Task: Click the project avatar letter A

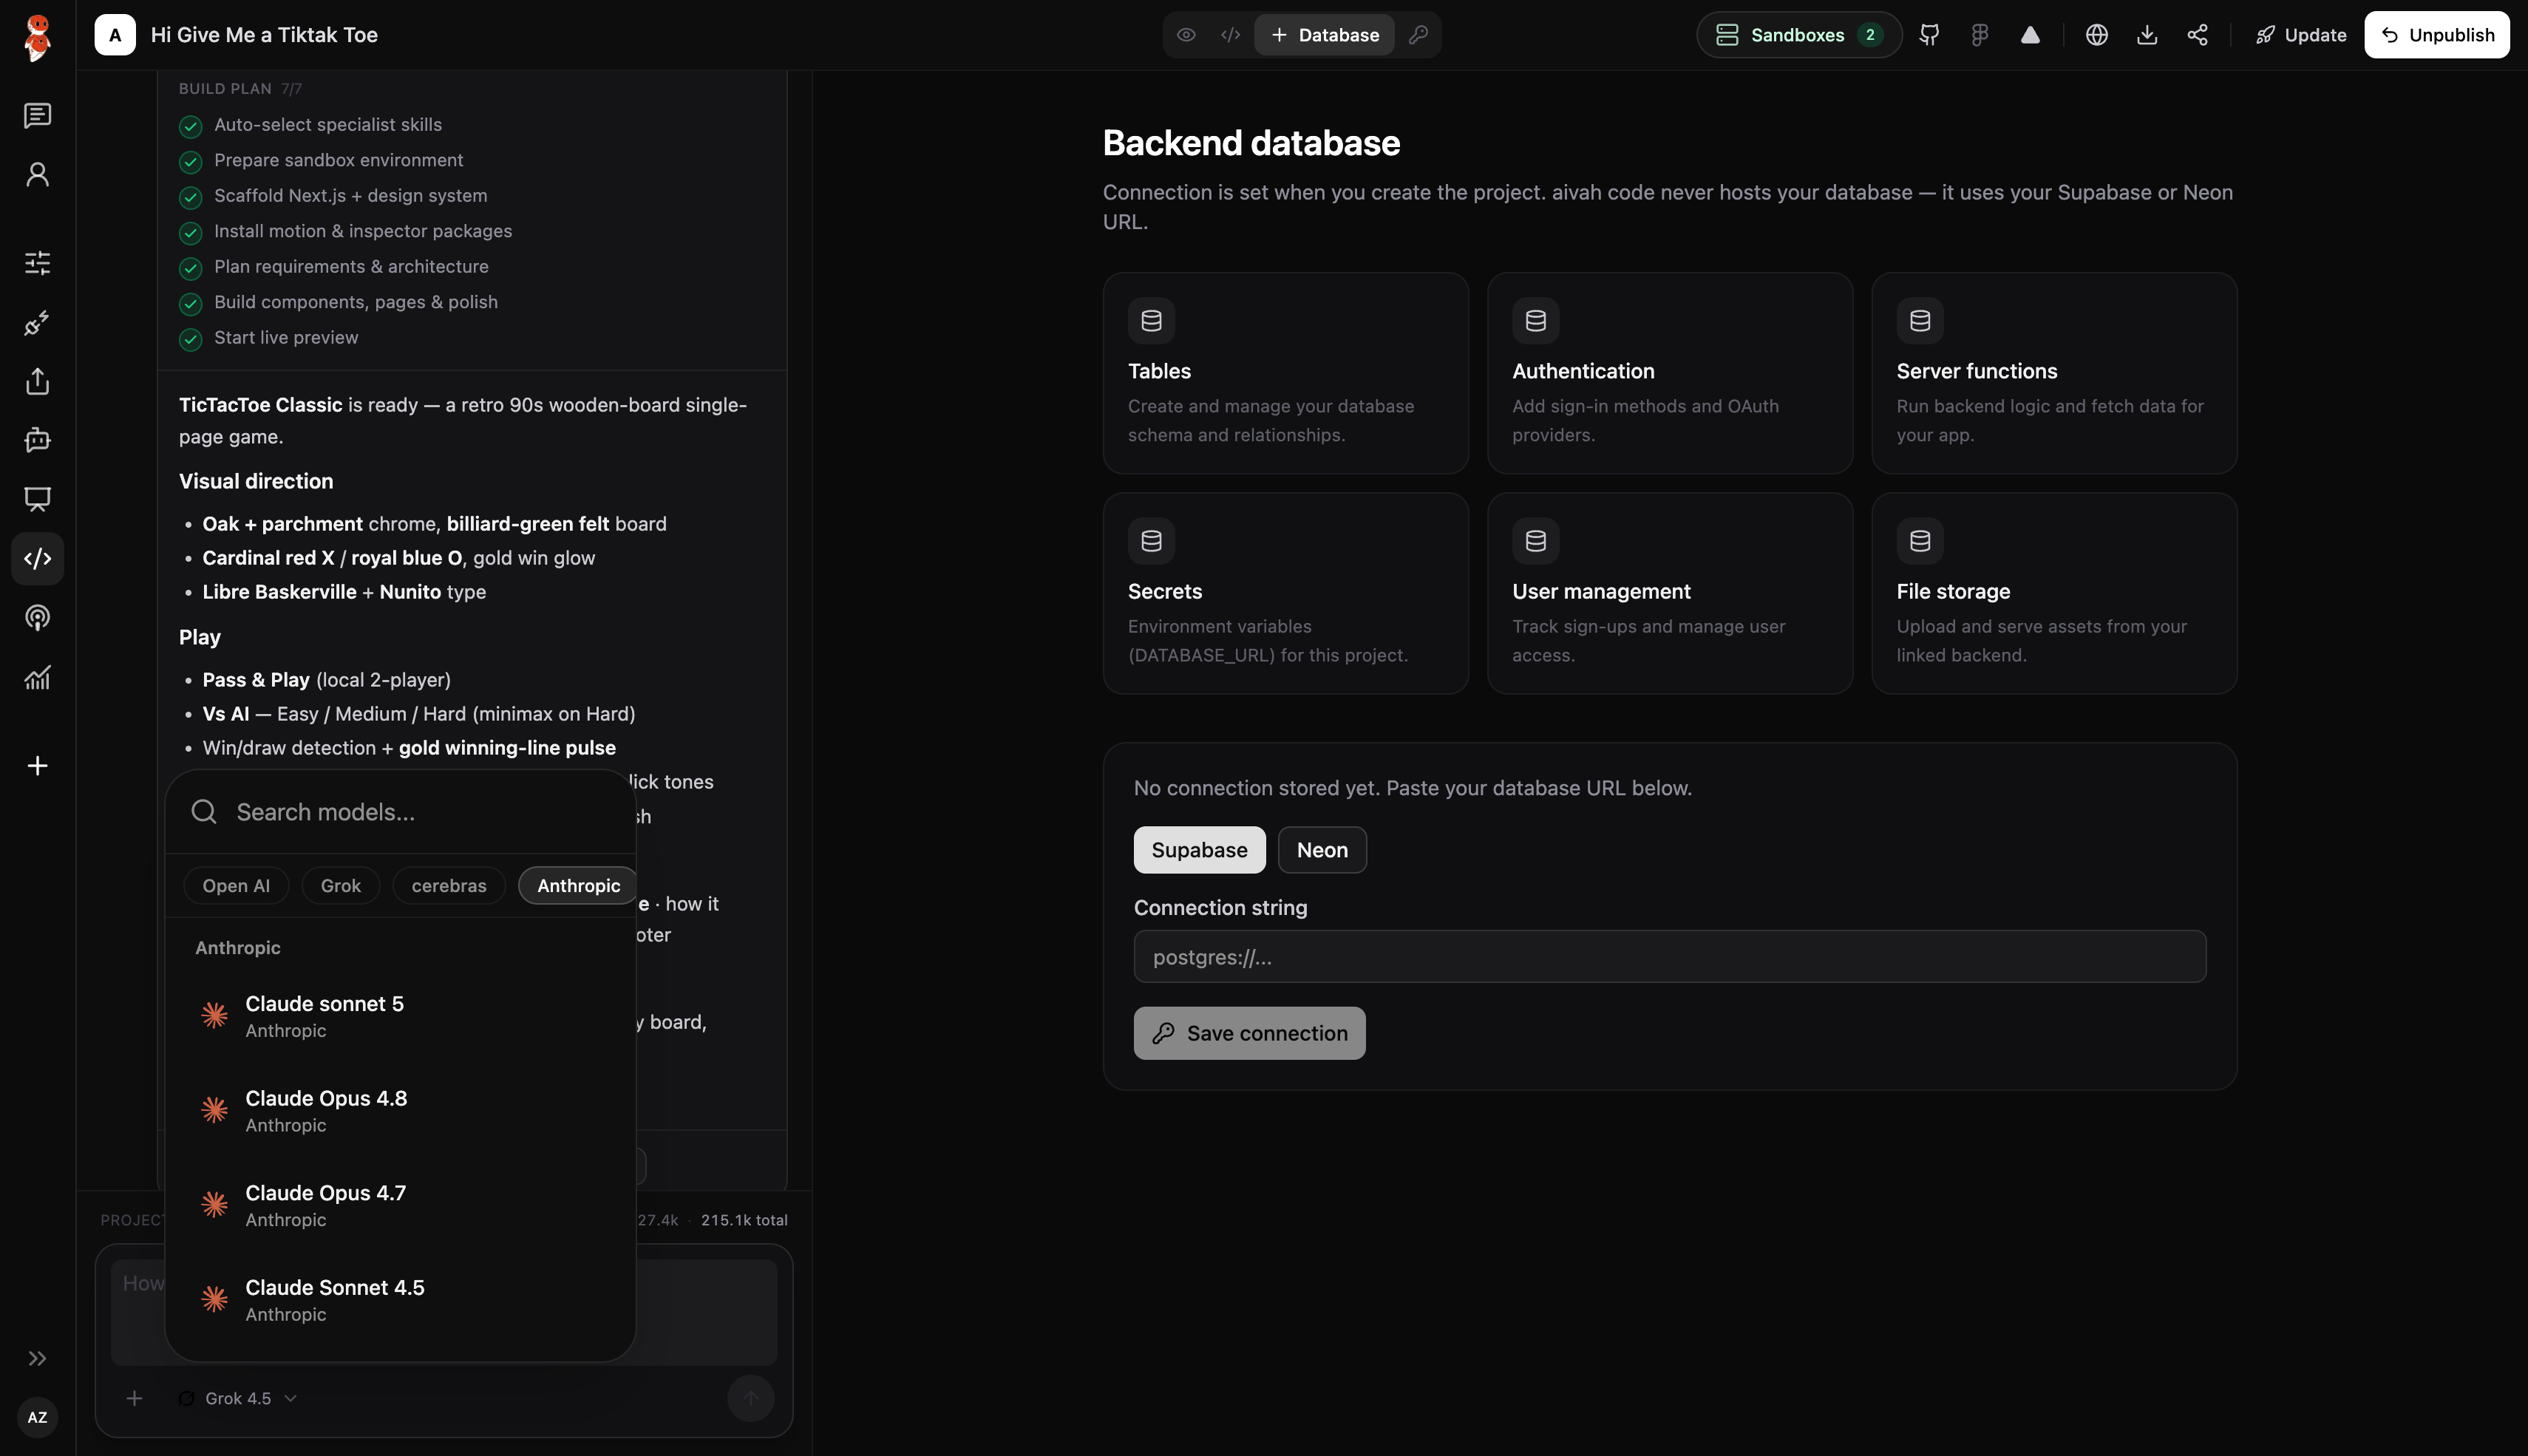Action: click(x=115, y=35)
